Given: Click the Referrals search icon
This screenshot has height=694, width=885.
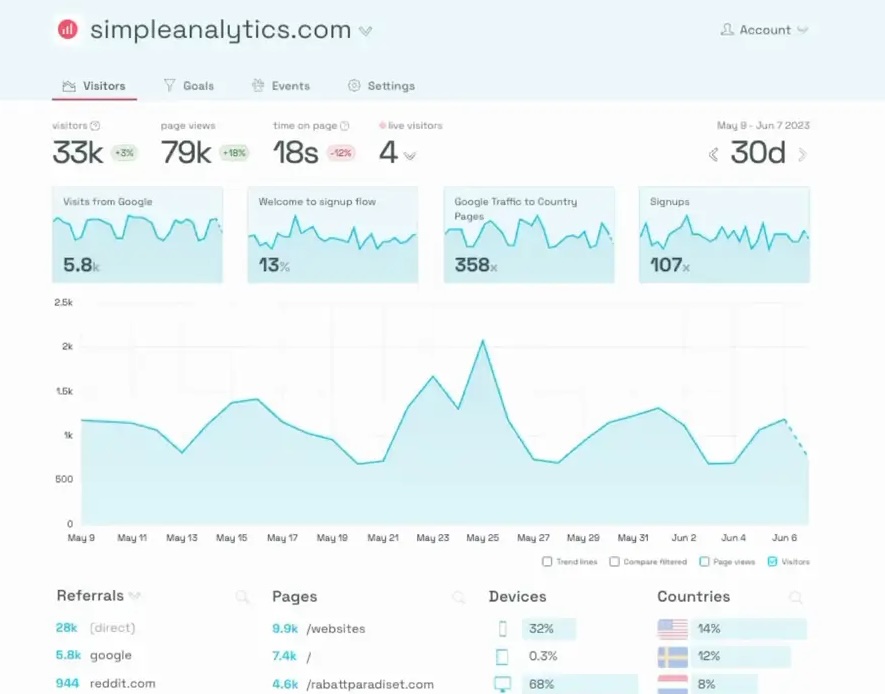Looking at the screenshot, I should click(242, 596).
